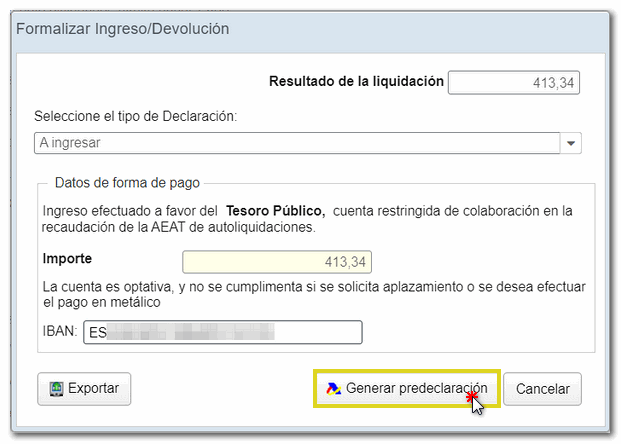Click into the yellow Importe amount field
Image resolution: width=621 pixels, height=444 pixels.
click(277, 262)
